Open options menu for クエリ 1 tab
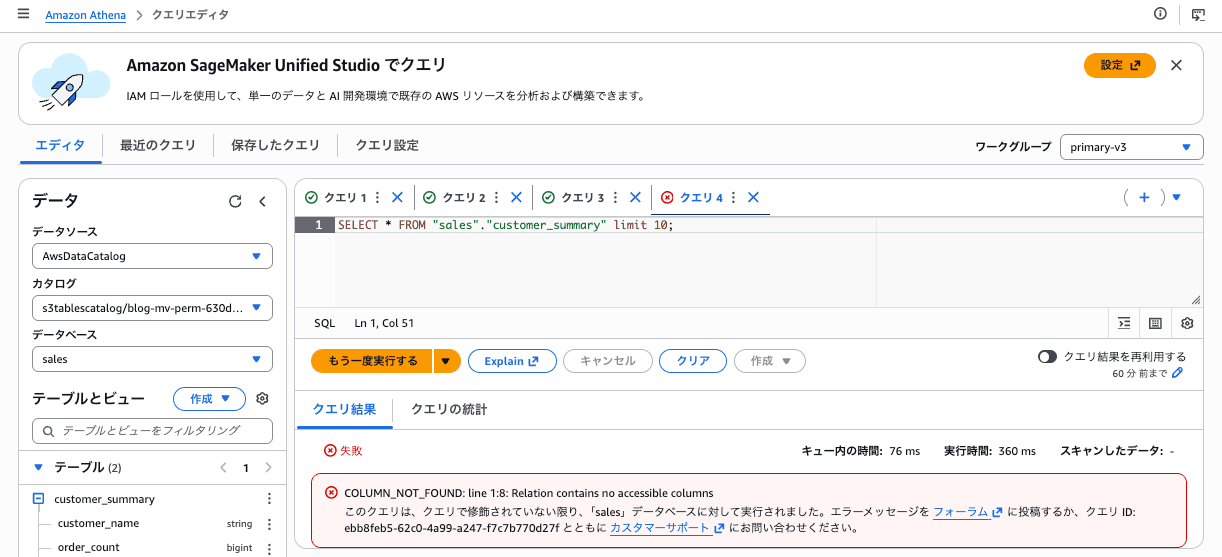Screen dimensions: 1222x557 (x=378, y=198)
